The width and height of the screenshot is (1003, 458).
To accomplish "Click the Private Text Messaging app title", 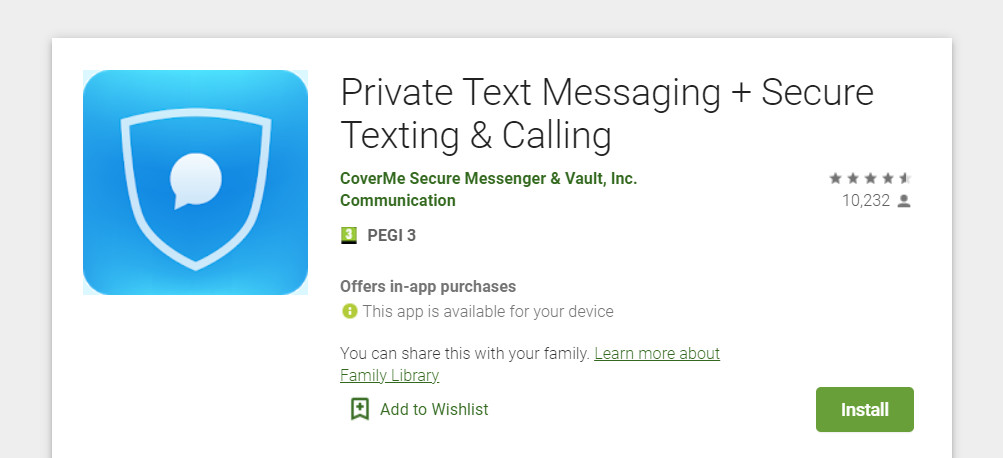I will [606, 114].
